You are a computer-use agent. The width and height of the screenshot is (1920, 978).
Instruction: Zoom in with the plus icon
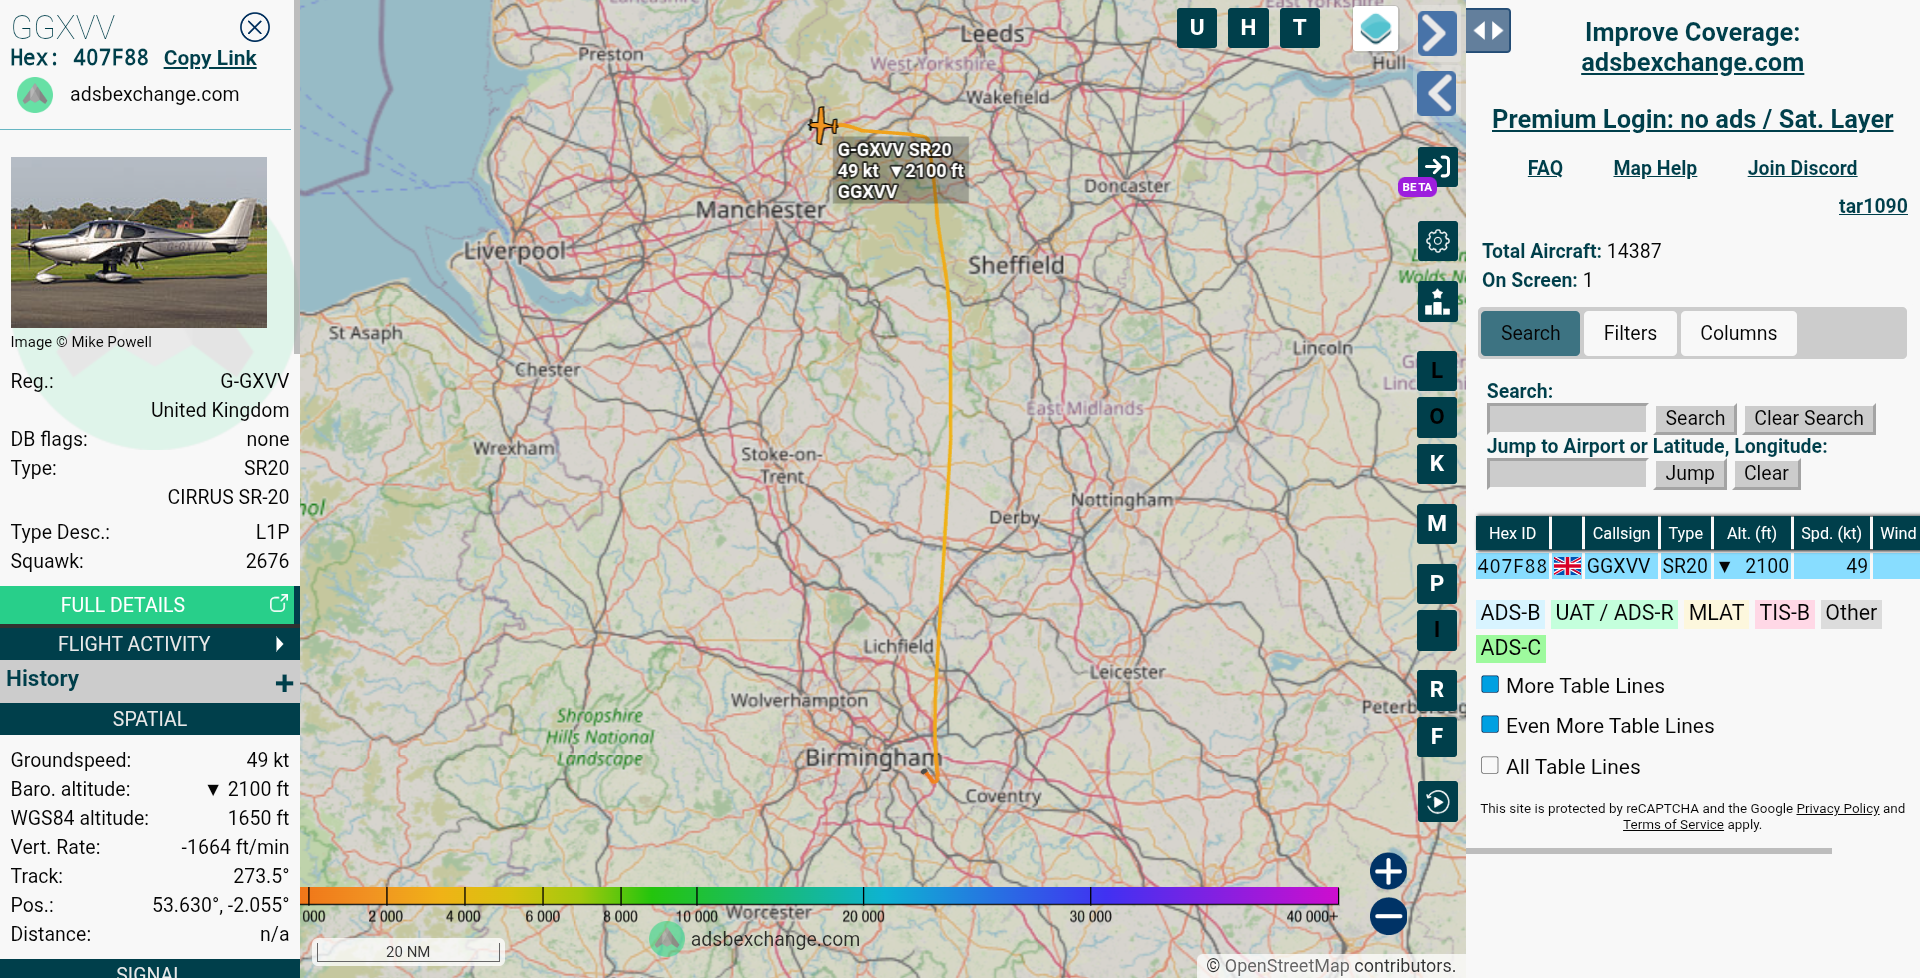click(x=1388, y=871)
